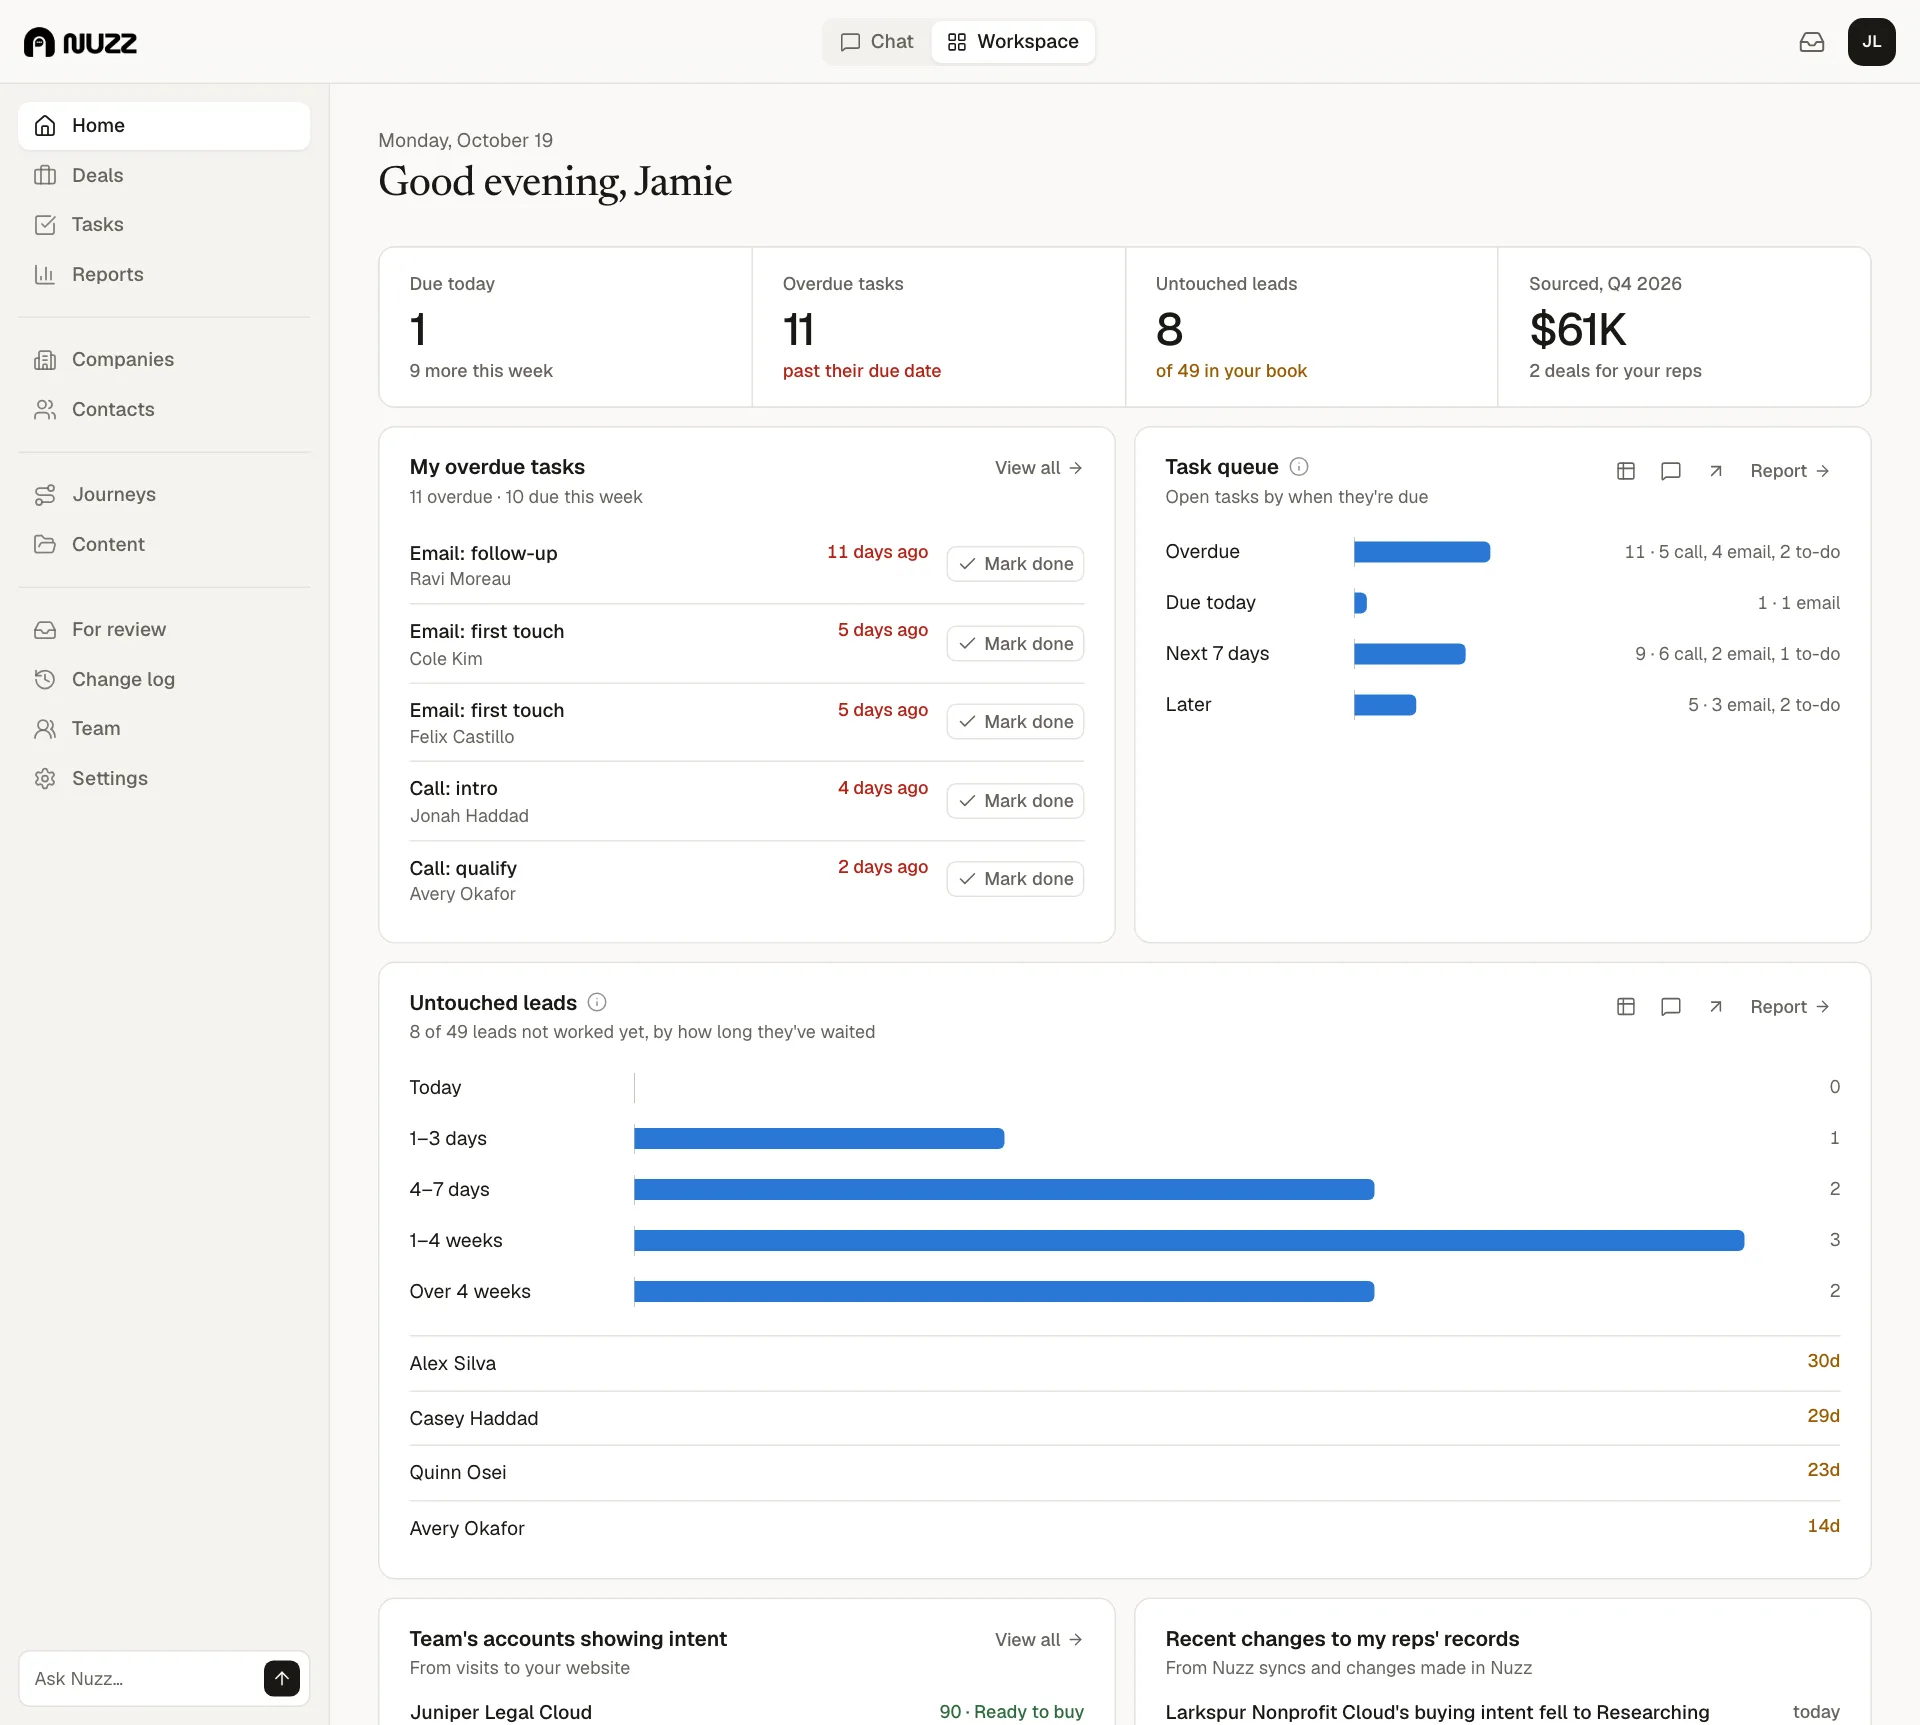Click the Untouched leads stat card

tap(1311, 327)
